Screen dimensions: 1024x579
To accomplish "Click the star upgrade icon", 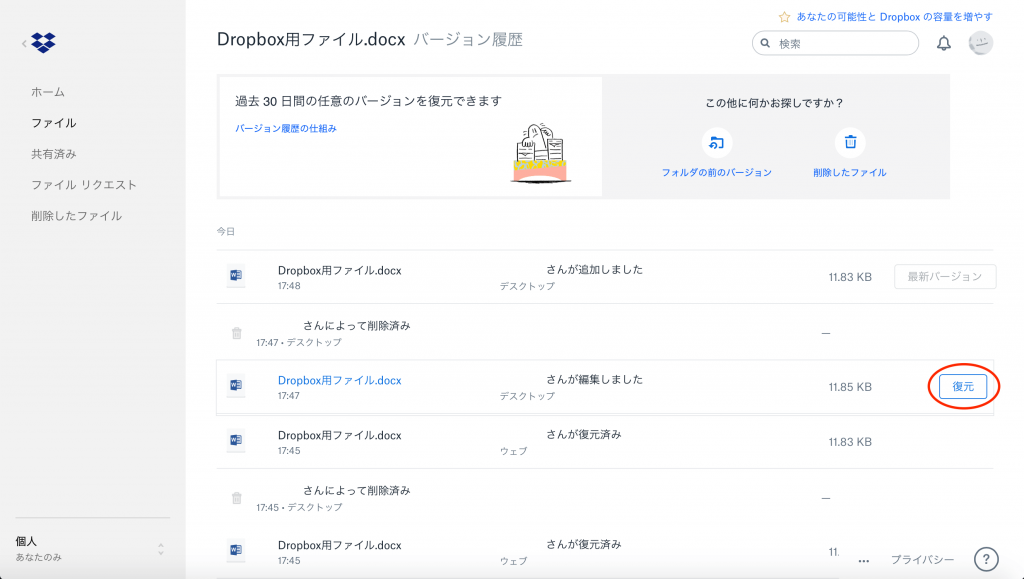I will (784, 17).
